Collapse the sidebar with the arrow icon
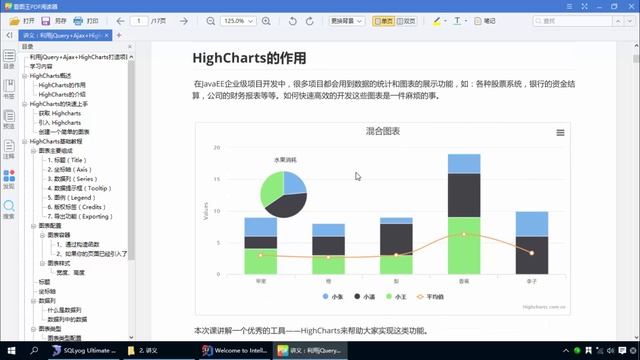Viewport: 640px width, 360px height. 9,36
